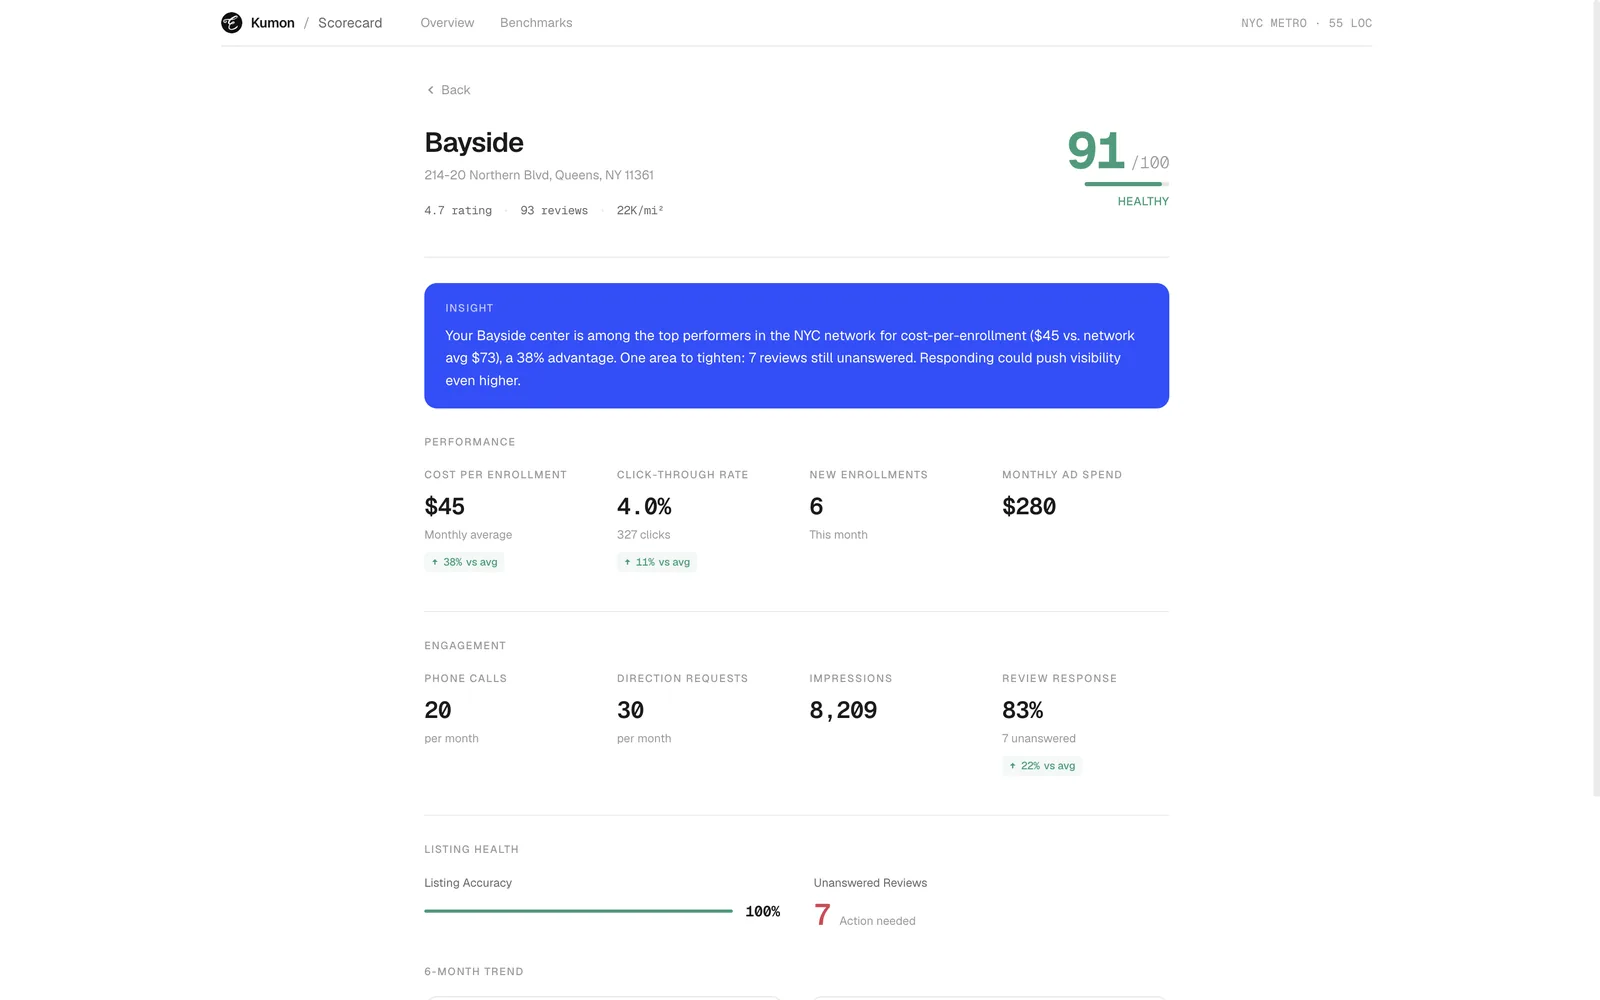The width and height of the screenshot is (1600, 1000).
Task: Click the phone calls value 20
Action: [x=438, y=711]
